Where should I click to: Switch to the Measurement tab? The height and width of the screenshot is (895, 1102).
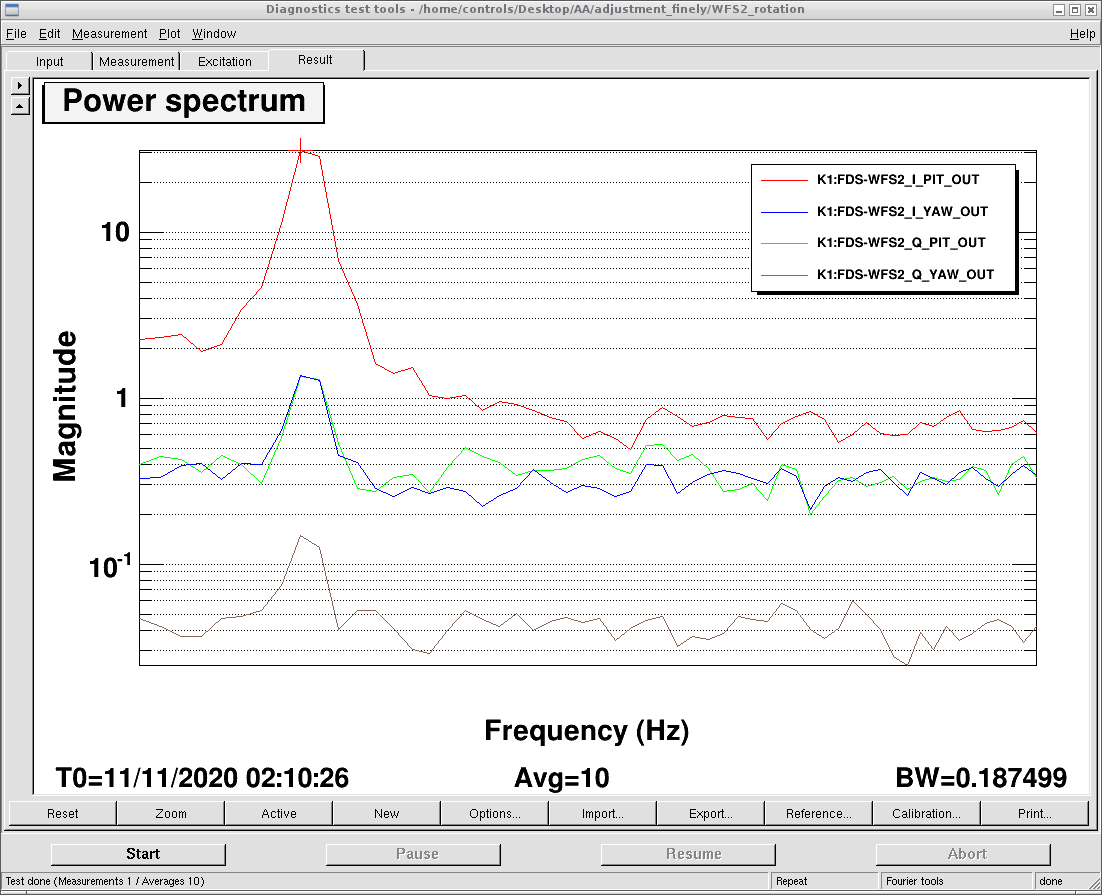click(x=136, y=61)
